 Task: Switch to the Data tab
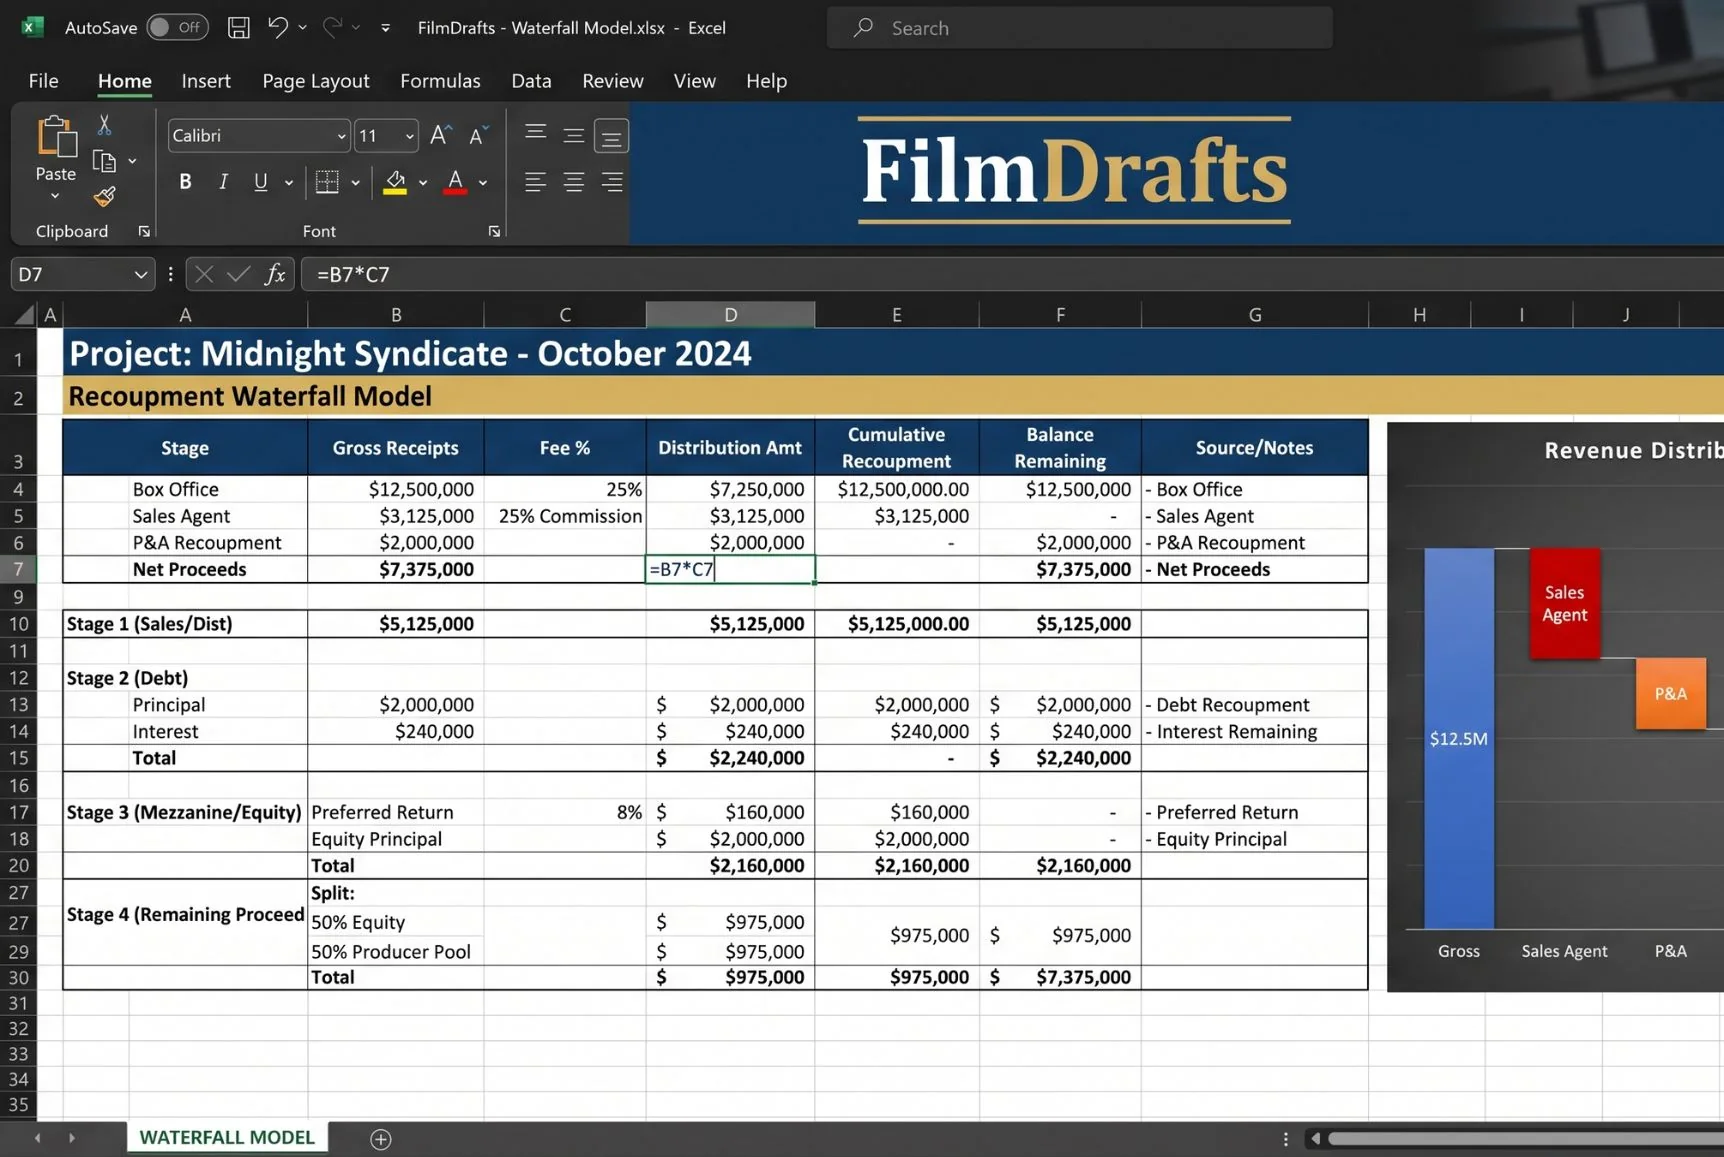(531, 81)
